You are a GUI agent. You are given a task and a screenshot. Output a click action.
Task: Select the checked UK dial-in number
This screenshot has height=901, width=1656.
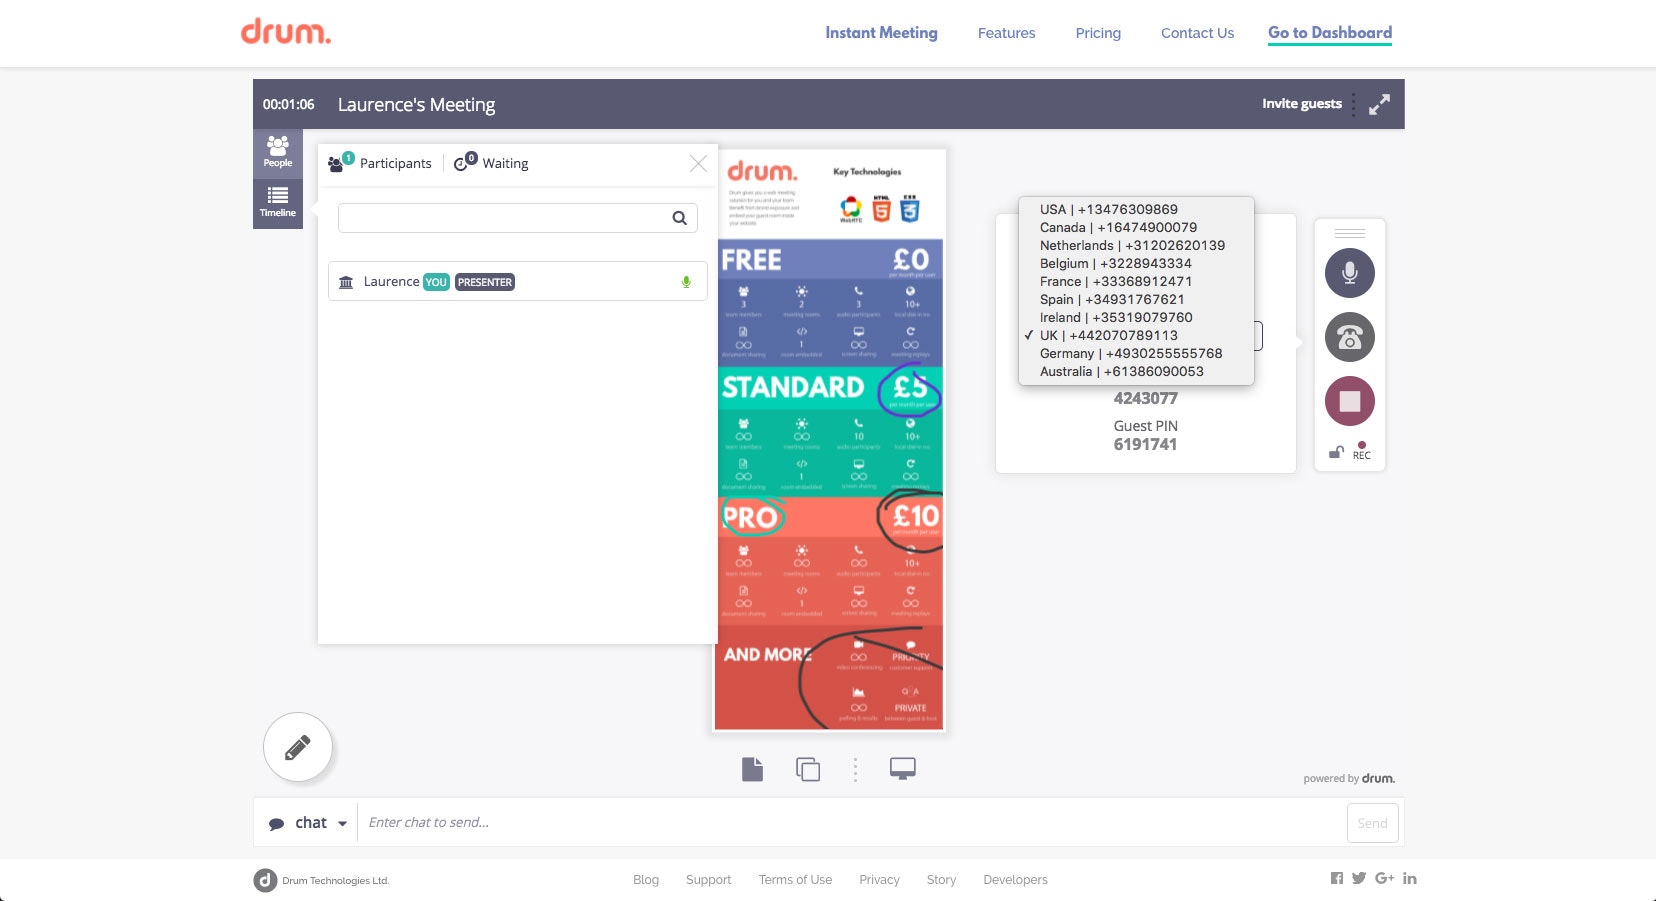(1136, 335)
